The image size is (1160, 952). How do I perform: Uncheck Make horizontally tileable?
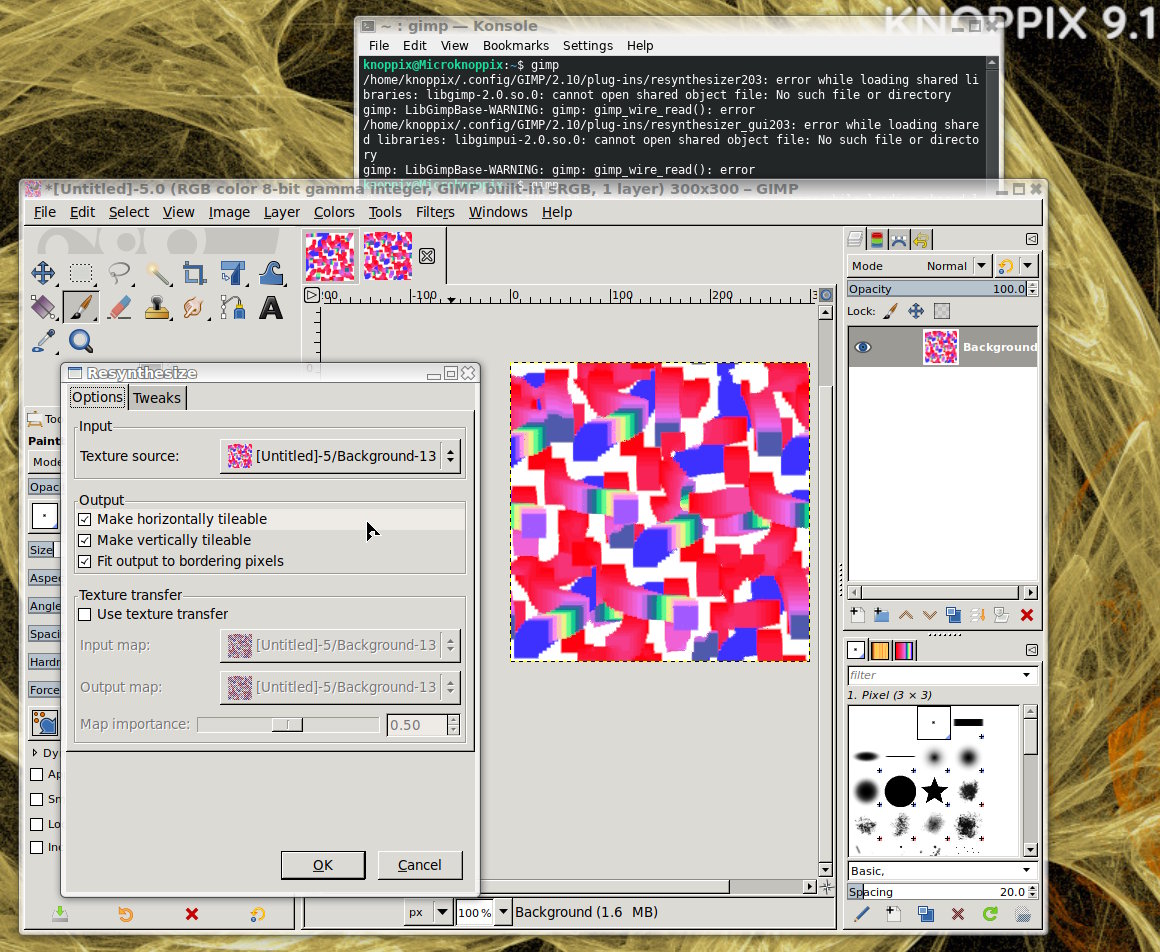pos(85,519)
